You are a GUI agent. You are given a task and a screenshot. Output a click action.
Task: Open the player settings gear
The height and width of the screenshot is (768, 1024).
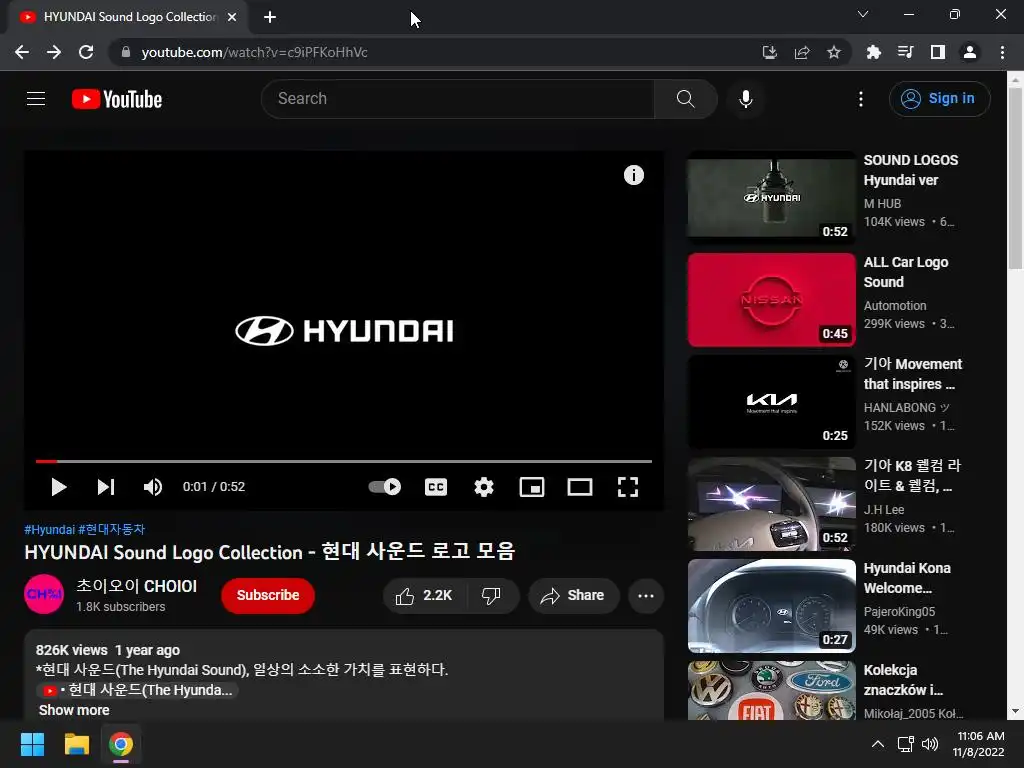(x=484, y=487)
